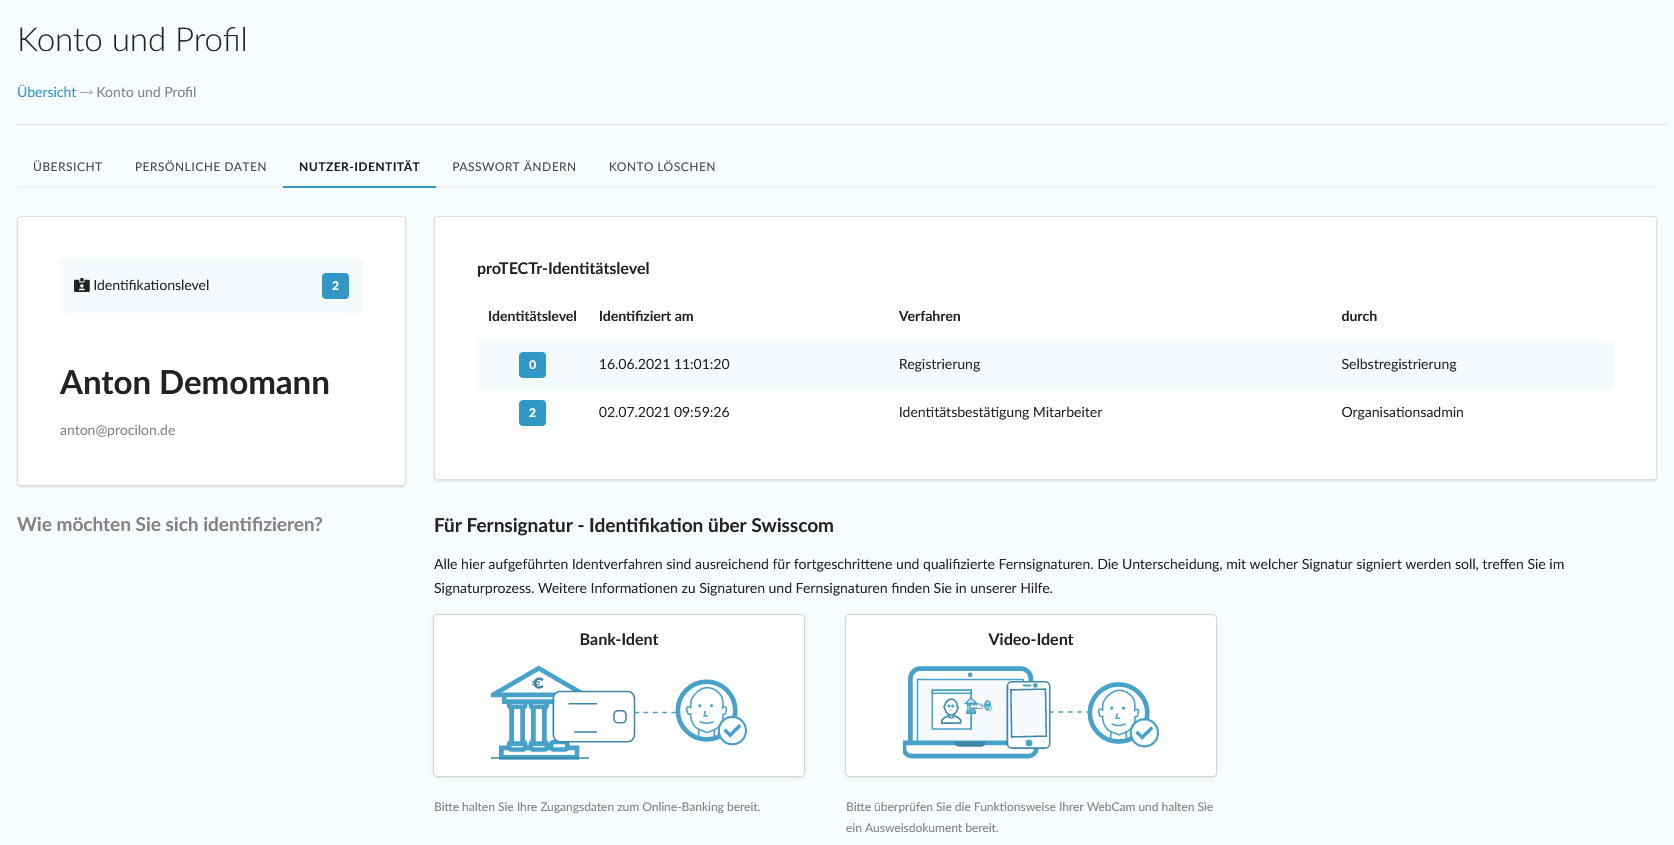This screenshot has height=845, width=1674.
Task: Switch to Persönliche Daten tab
Action: click(x=201, y=167)
